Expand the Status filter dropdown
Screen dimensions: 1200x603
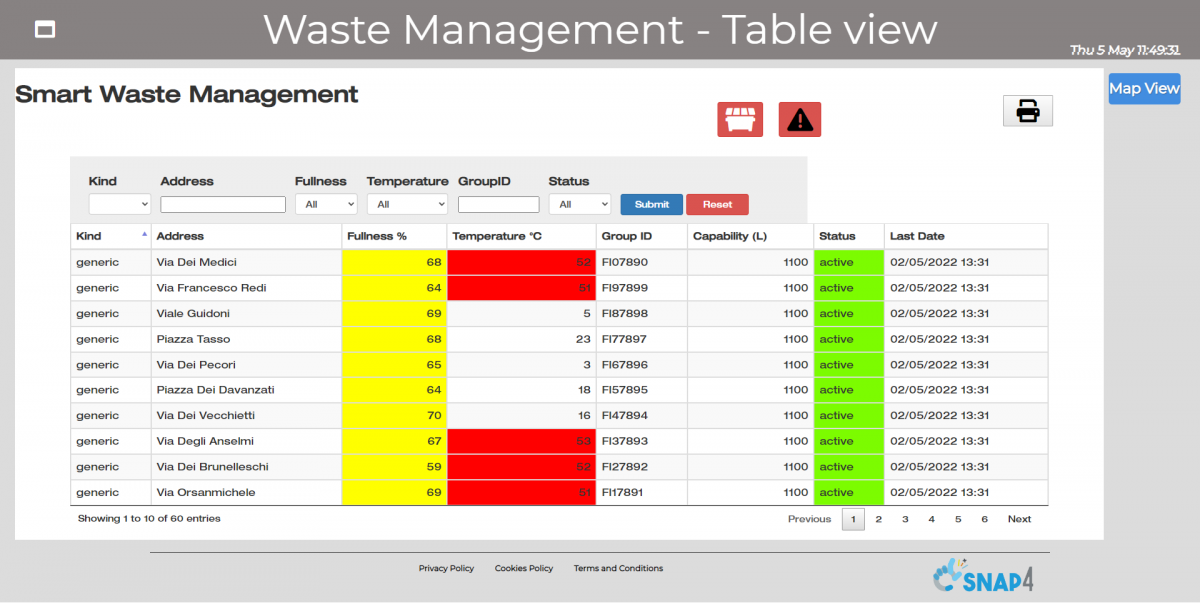[x=579, y=204]
